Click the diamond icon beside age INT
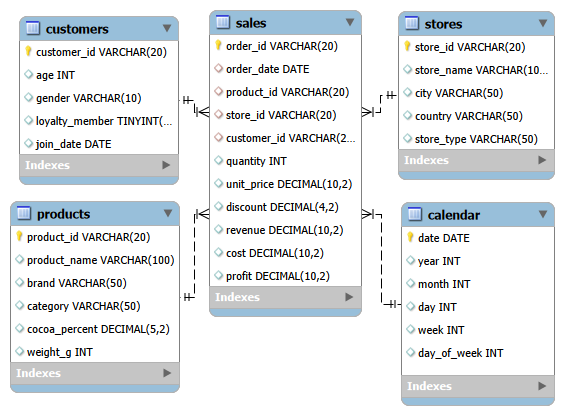Viewport: 564px width, 415px height. [29, 74]
